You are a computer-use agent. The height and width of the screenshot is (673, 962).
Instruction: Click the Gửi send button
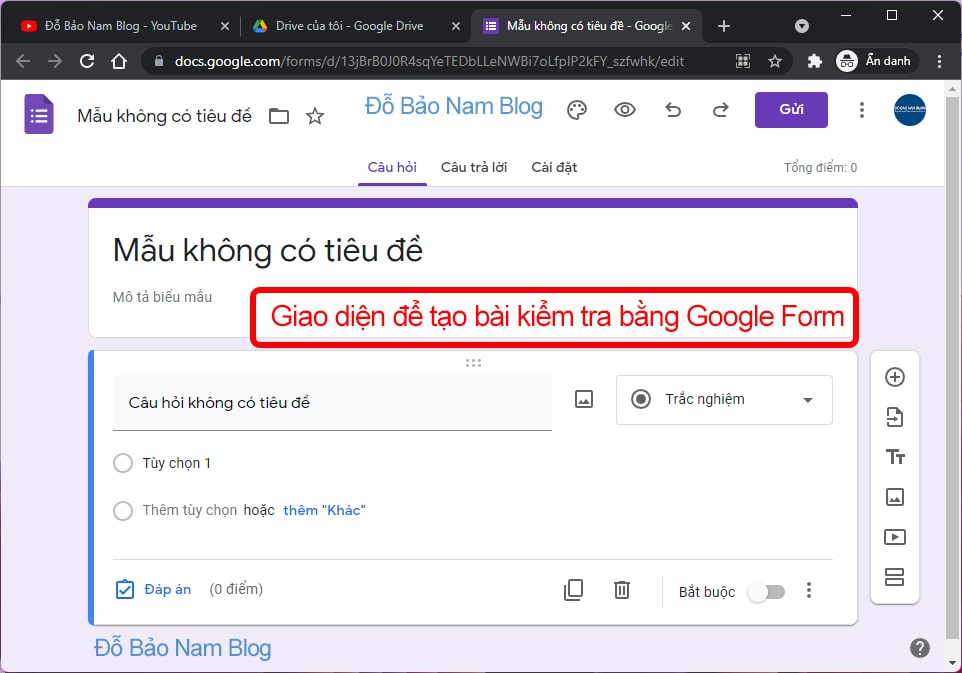(791, 110)
